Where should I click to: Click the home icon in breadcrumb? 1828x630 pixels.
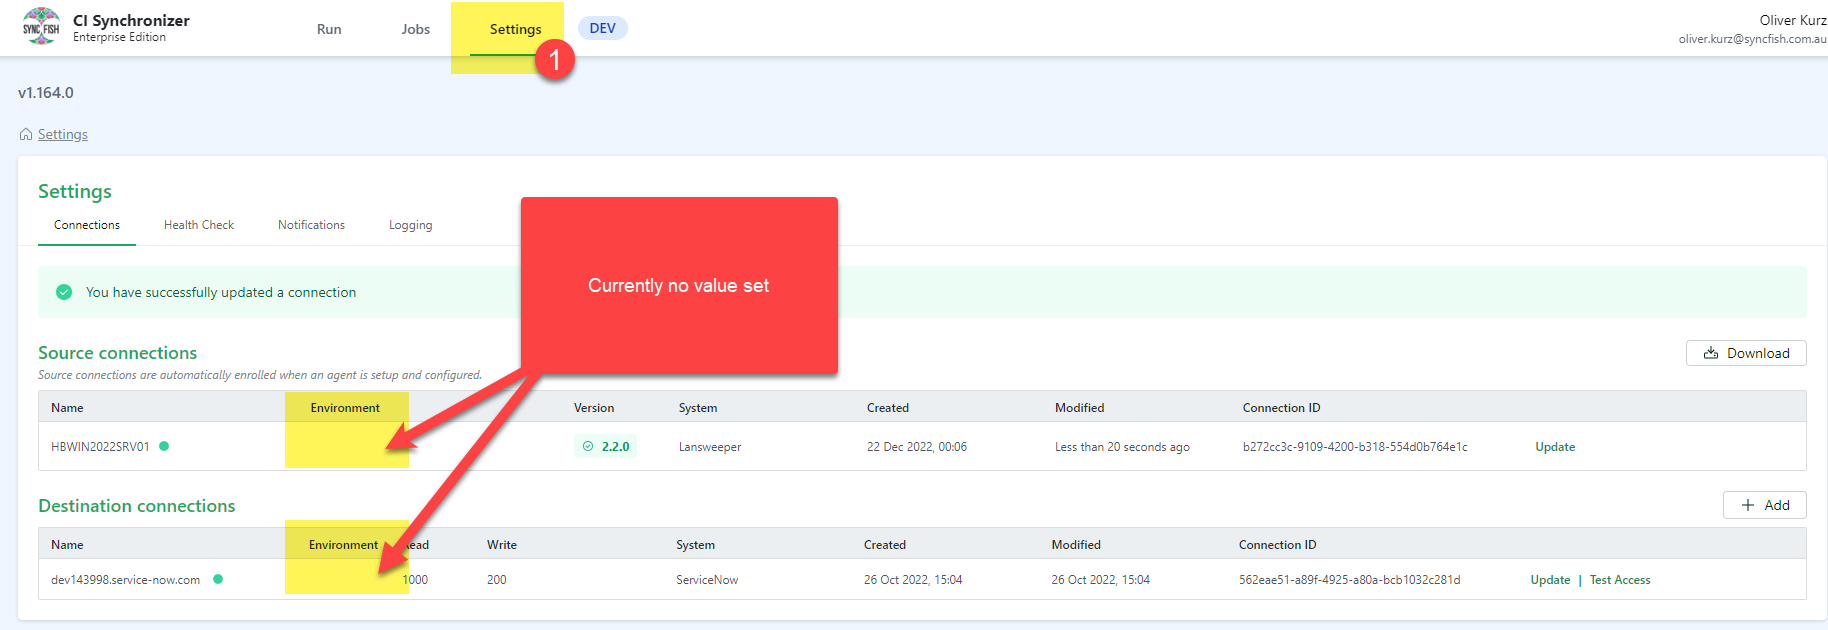point(26,134)
